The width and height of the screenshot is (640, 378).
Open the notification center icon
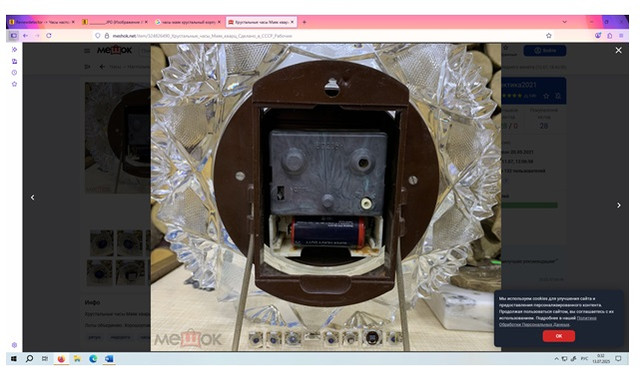point(618,359)
